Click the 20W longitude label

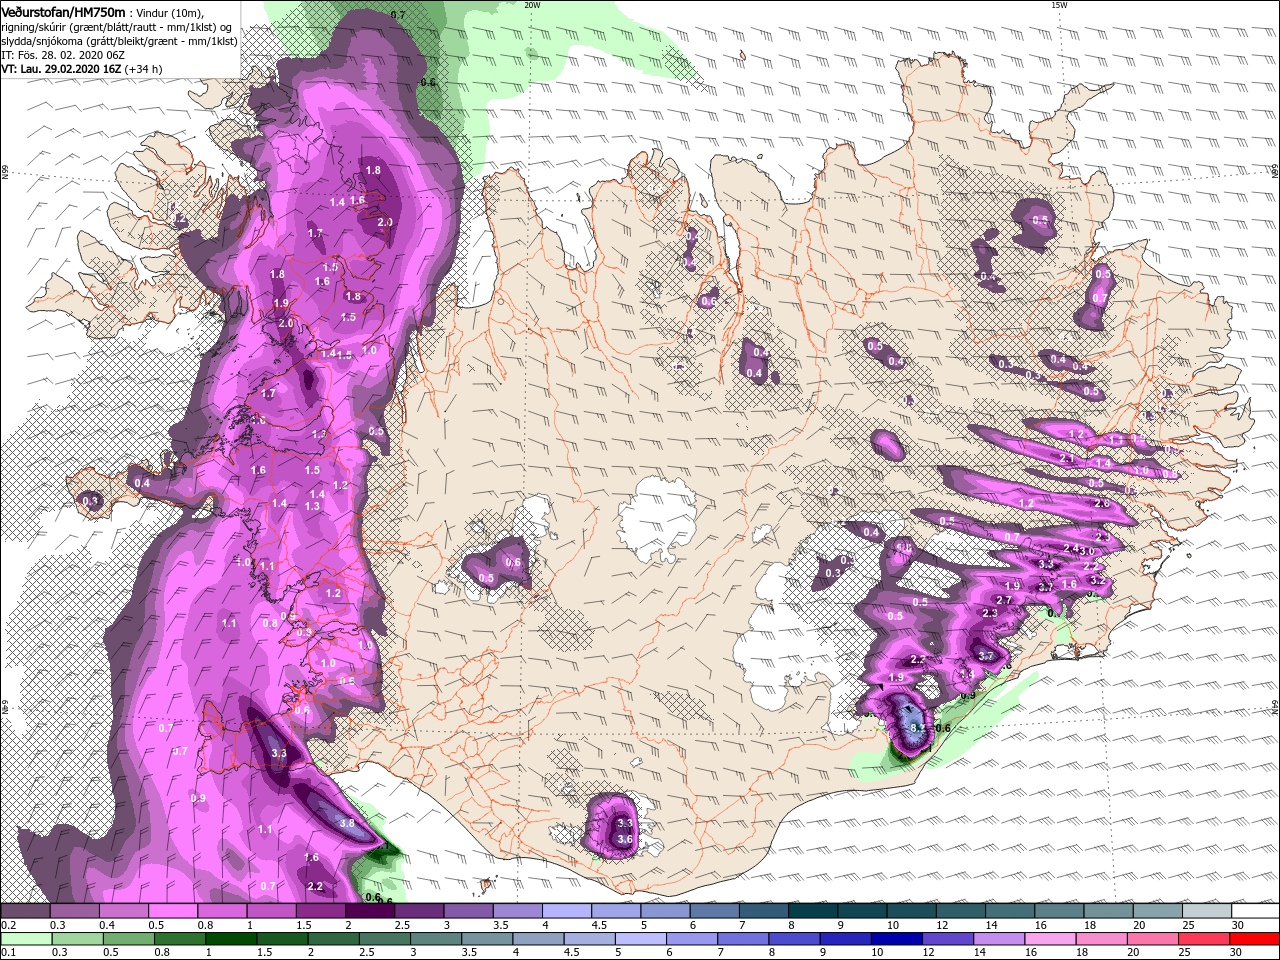[x=532, y=5]
